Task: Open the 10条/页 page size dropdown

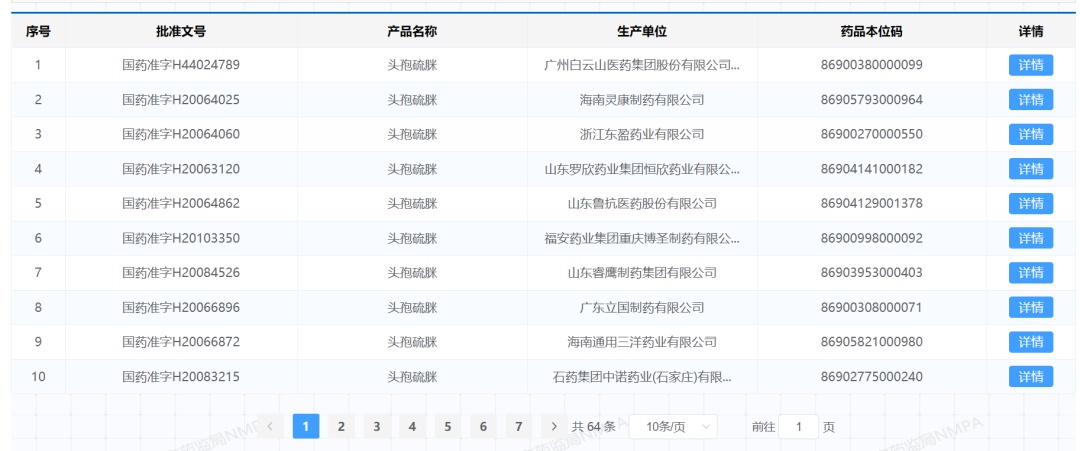Action: point(673,427)
